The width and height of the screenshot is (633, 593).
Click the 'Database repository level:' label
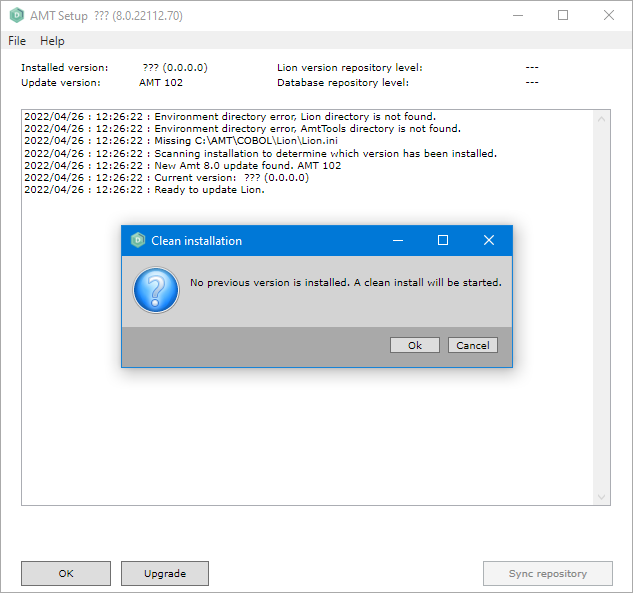(343, 82)
